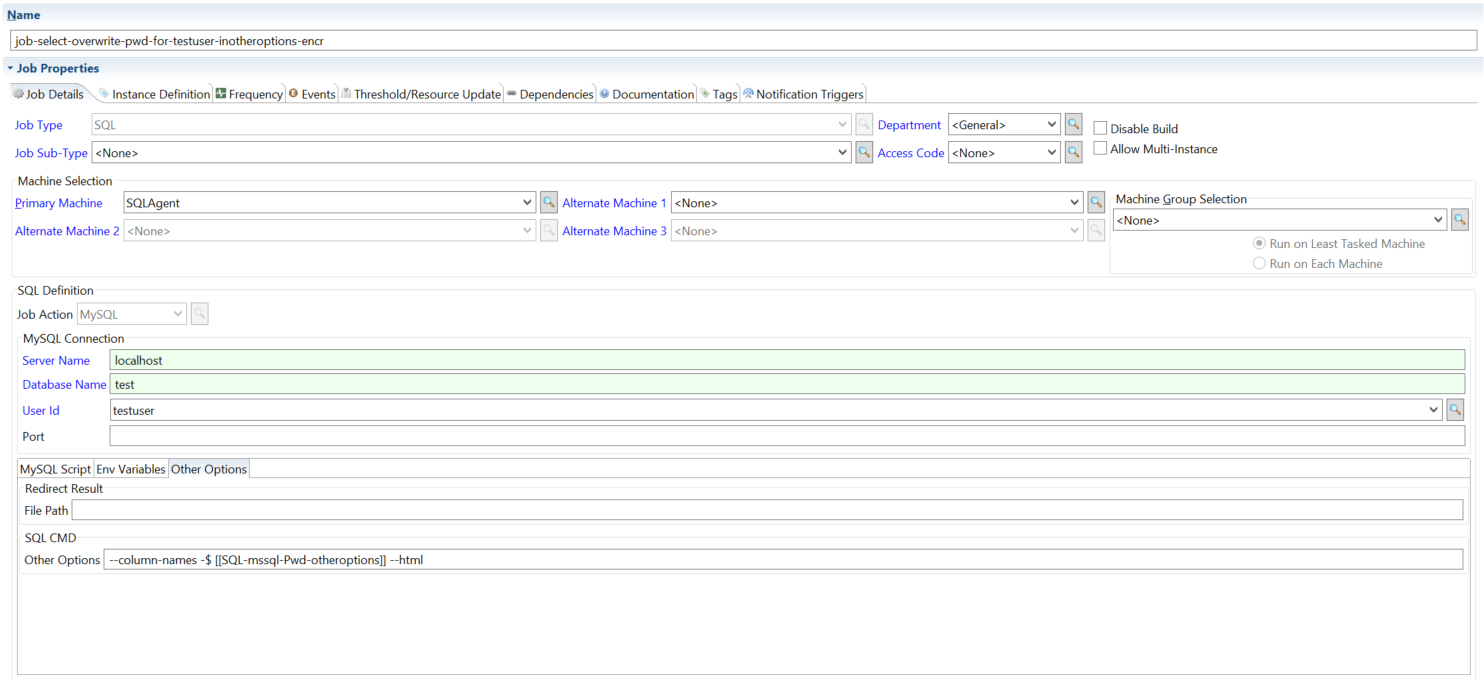Switch to the MySQL Script tab
The width and height of the screenshot is (1484, 680).
tap(55, 469)
